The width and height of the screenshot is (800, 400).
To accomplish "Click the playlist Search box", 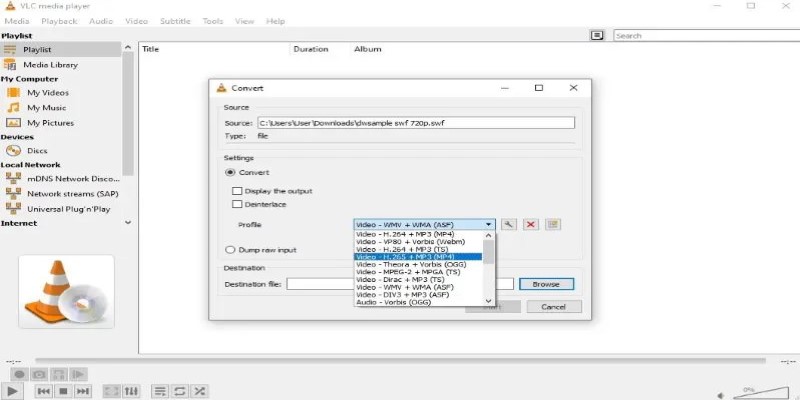I will coord(707,36).
